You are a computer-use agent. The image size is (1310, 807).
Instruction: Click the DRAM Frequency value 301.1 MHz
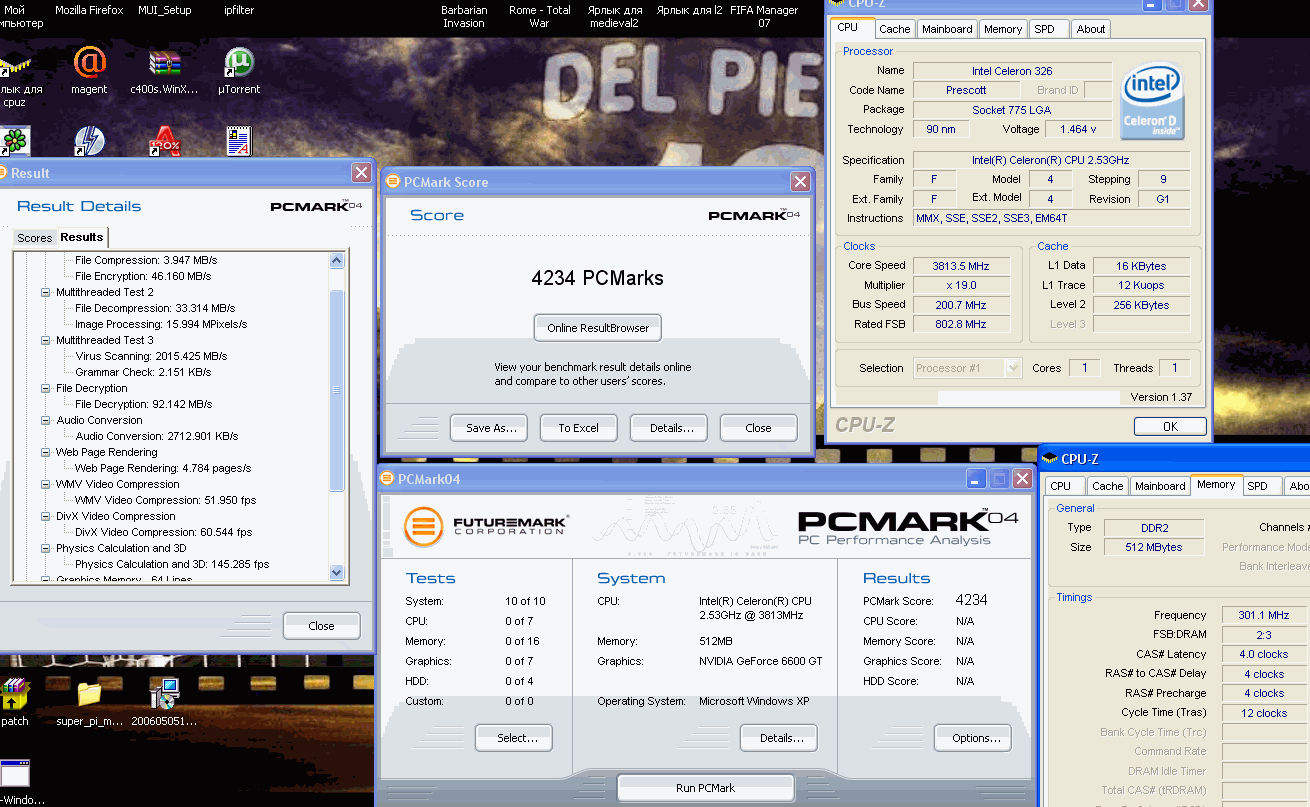pyautogui.click(x=1264, y=616)
